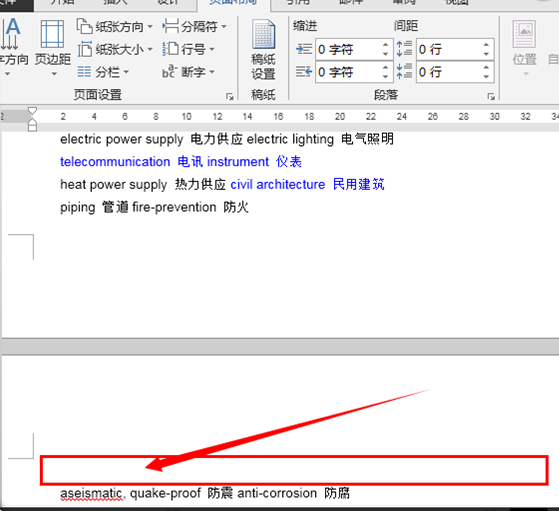Click spacing after 0 行 field
This screenshot has height=511, width=559.
(449, 72)
